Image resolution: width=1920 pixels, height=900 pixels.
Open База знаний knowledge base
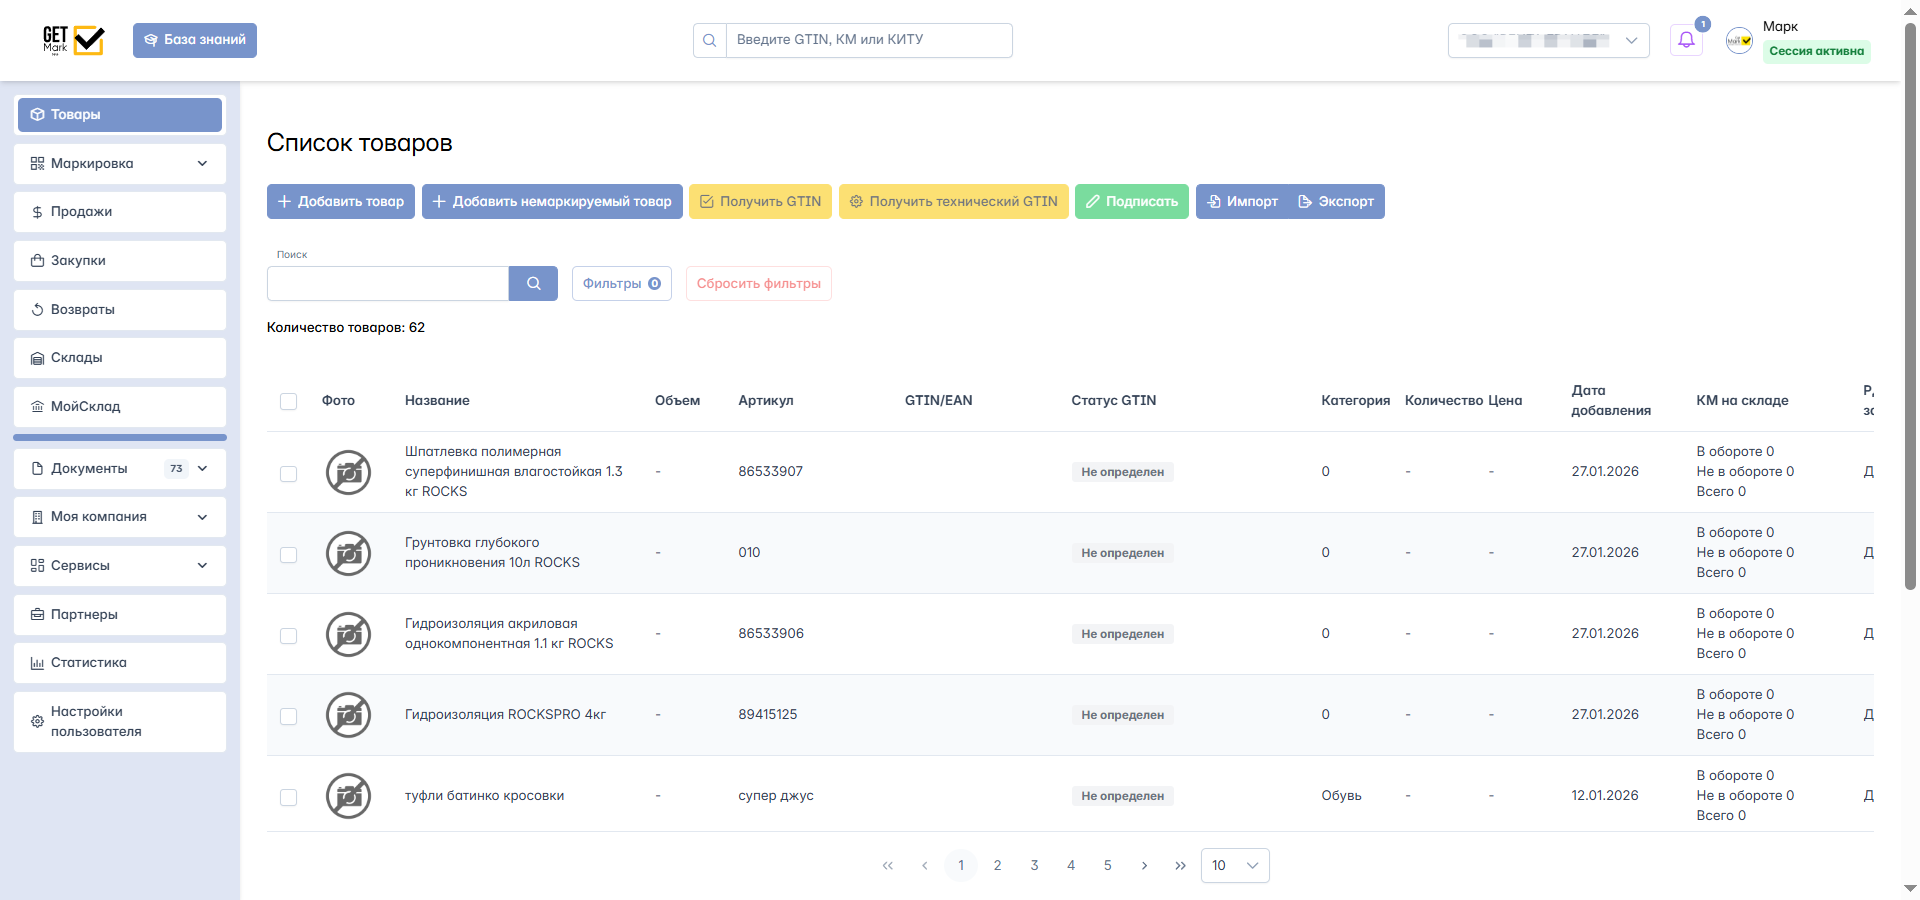[x=195, y=40]
